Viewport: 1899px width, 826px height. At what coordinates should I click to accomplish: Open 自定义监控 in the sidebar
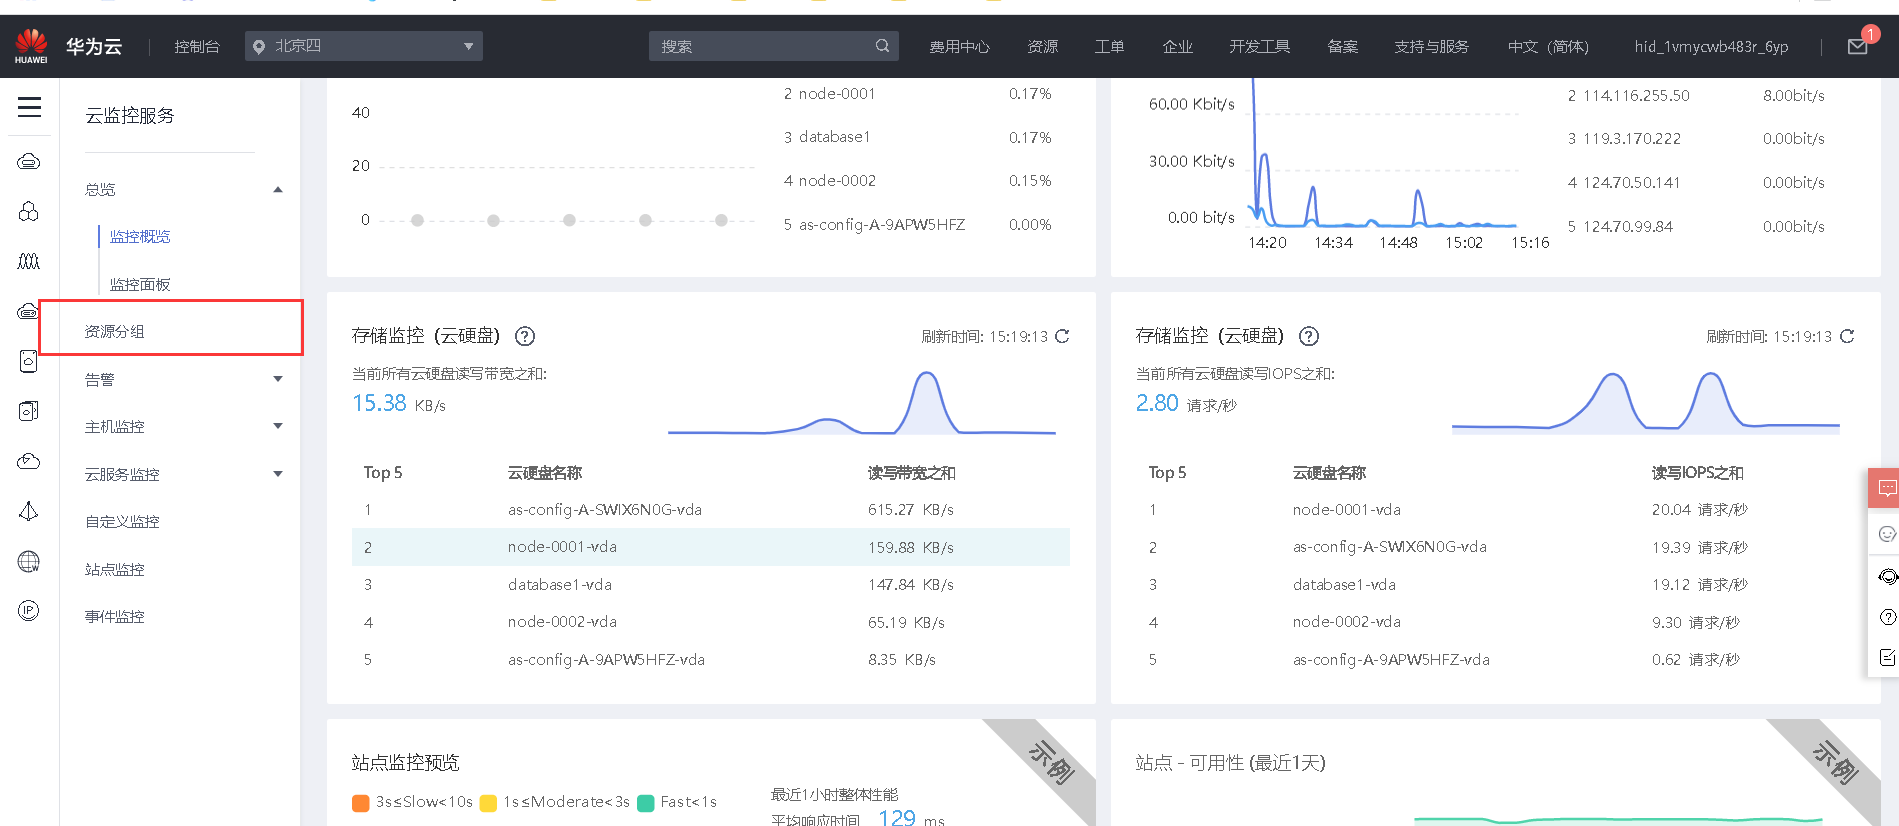pyautogui.click(x=122, y=522)
